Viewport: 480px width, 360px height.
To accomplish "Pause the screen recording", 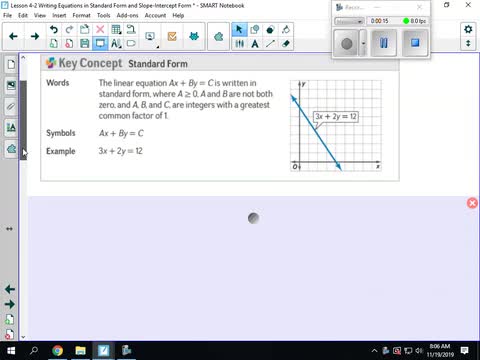I will pos(384,43).
